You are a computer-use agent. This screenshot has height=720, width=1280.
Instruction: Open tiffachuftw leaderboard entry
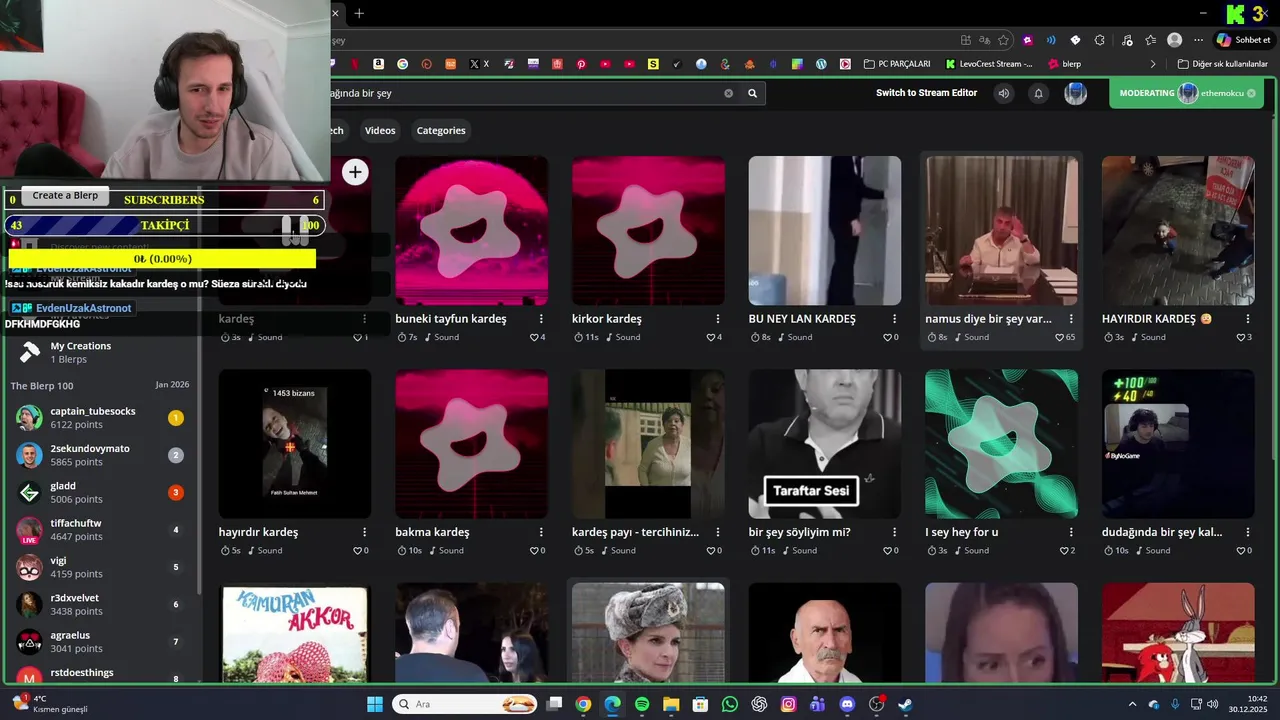tap(100, 530)
